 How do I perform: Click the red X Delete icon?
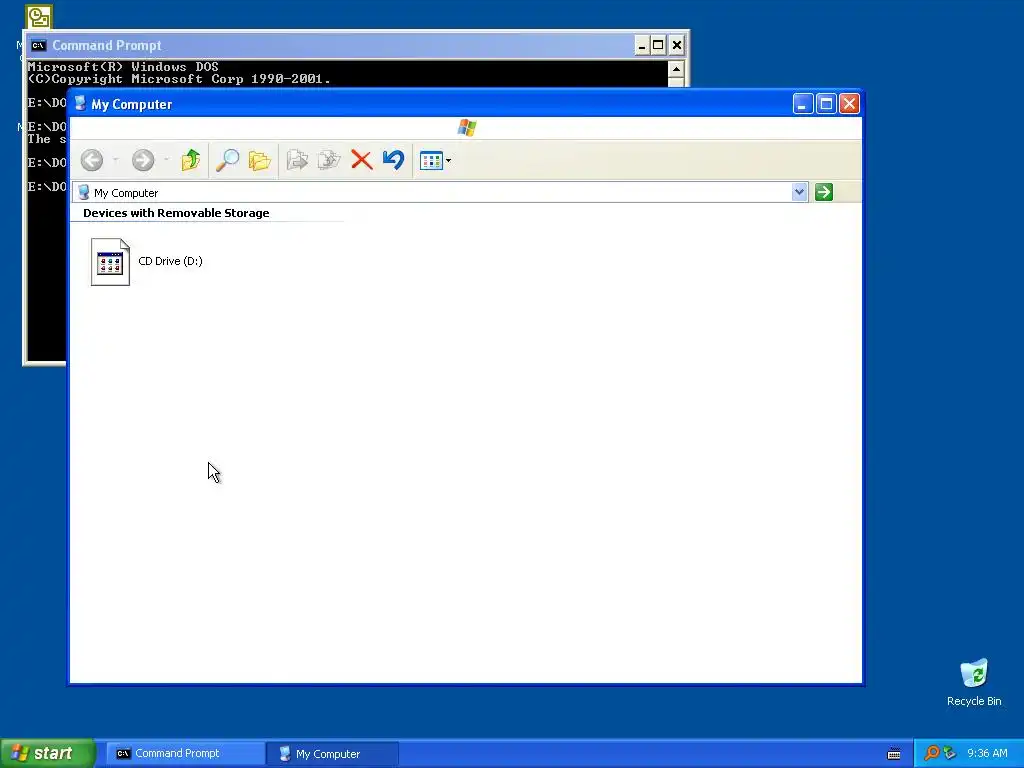(x=361, y=160)
